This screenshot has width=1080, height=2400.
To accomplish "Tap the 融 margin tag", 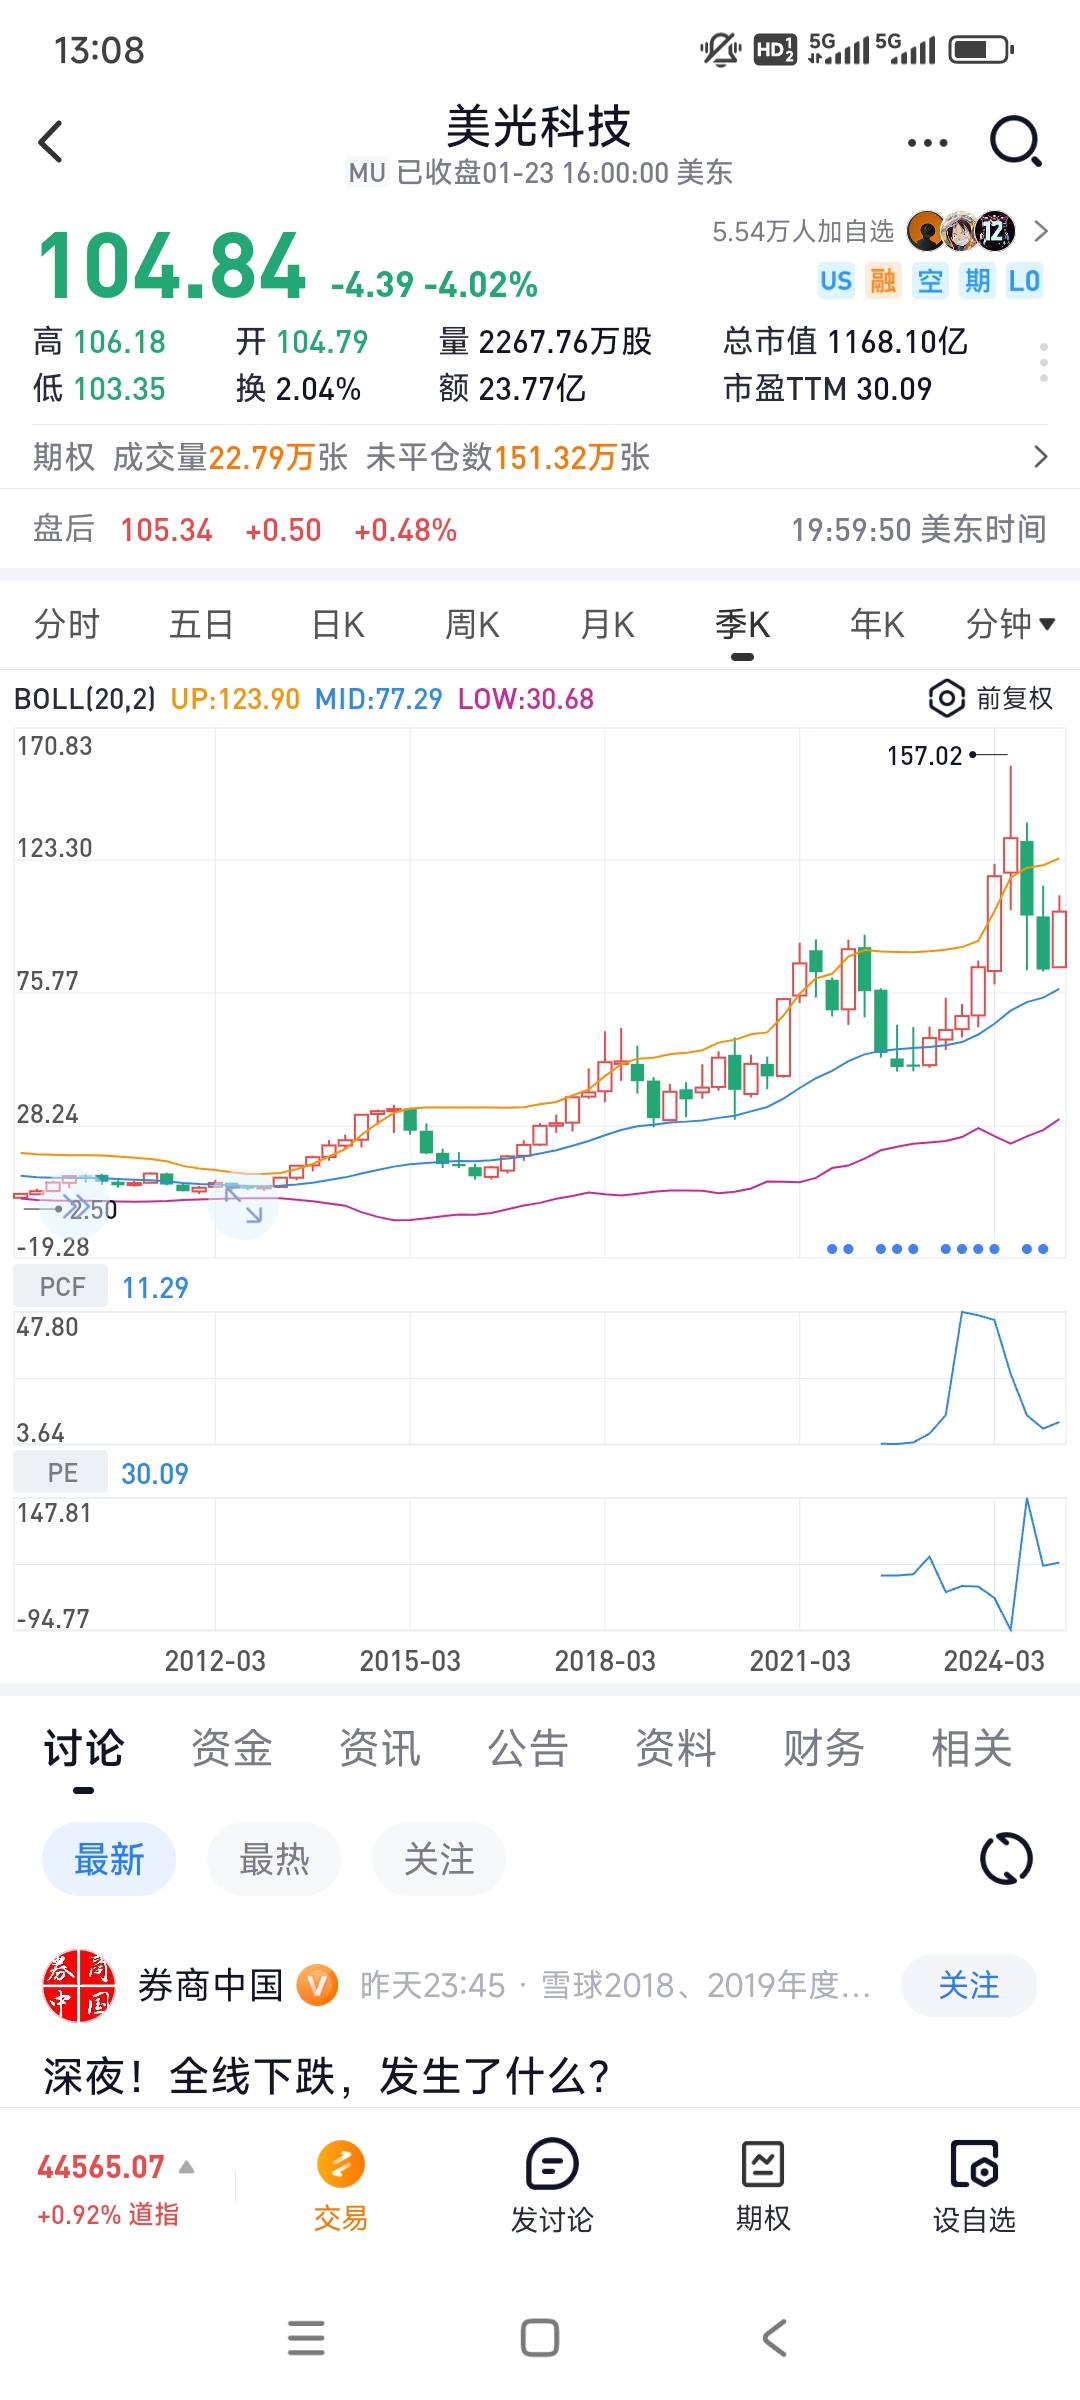I will [x=883, y=281].
